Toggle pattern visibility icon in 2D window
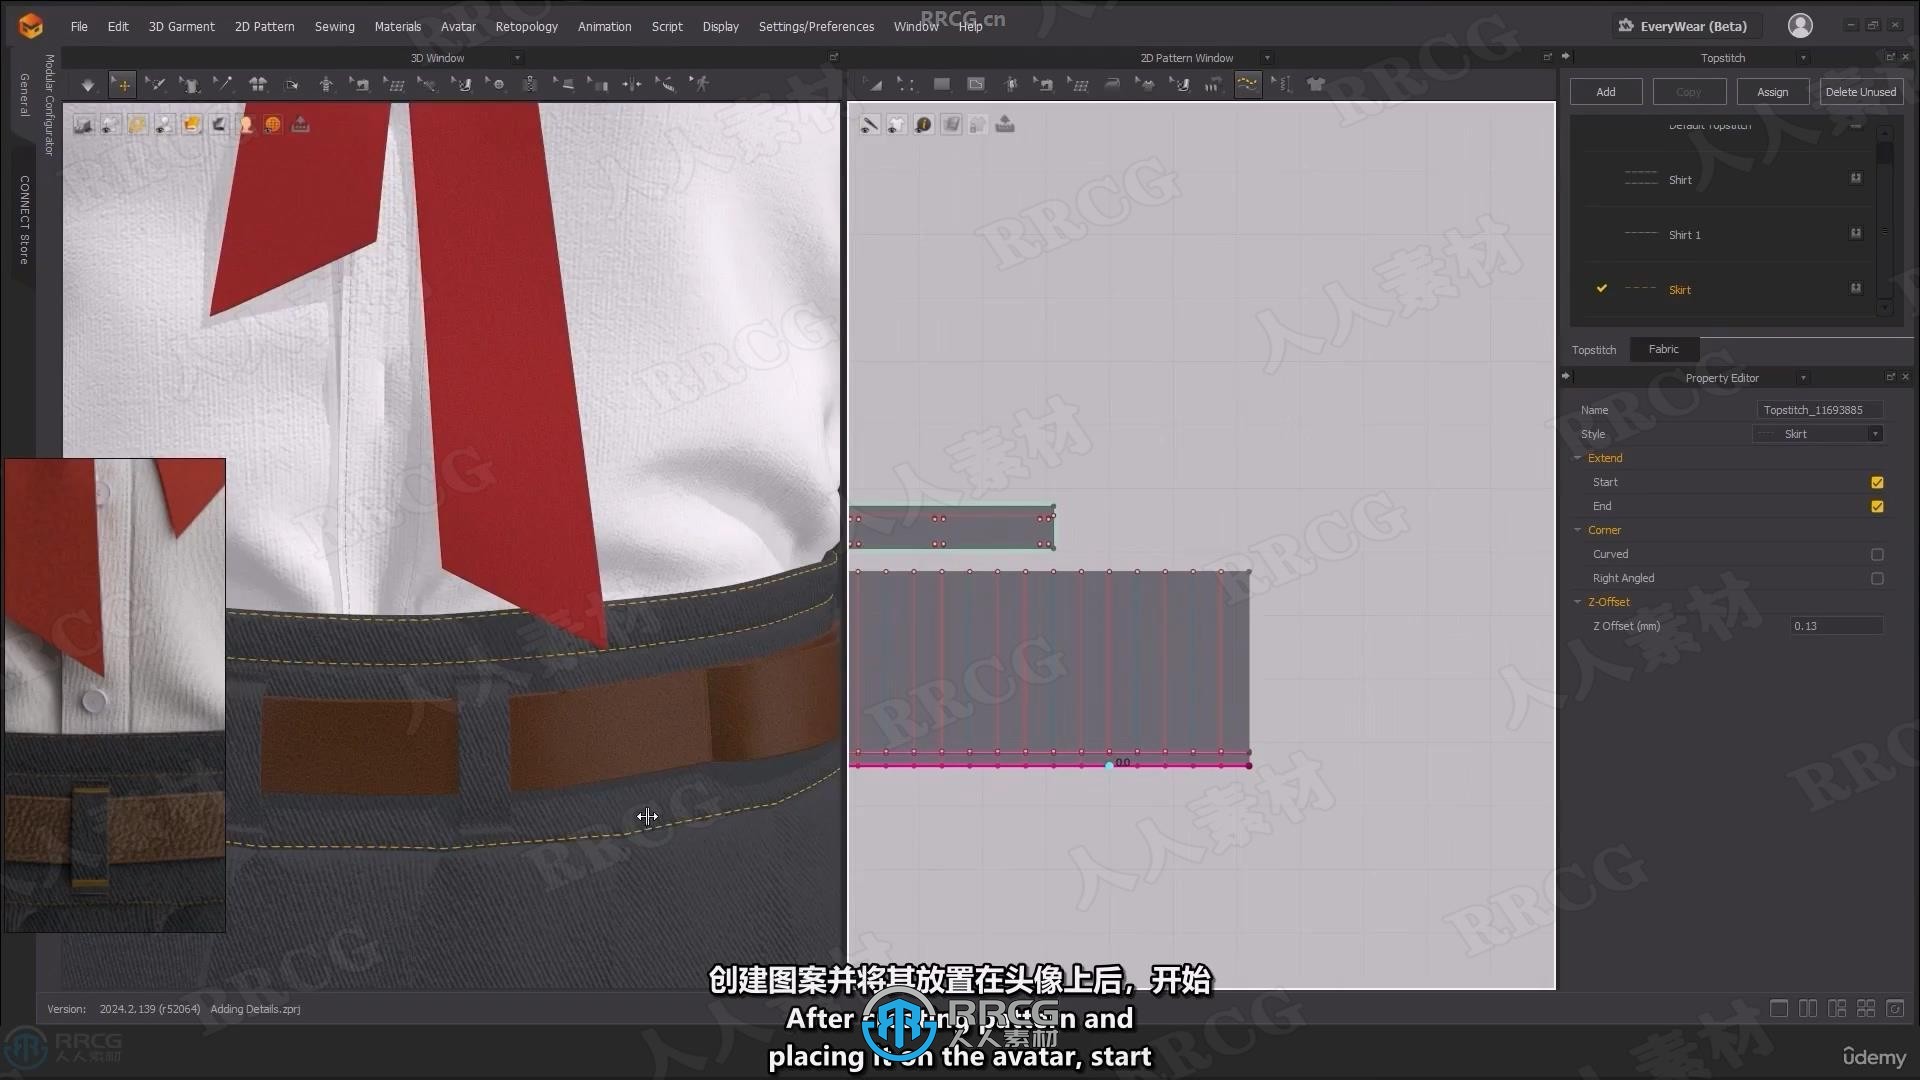Viewport: 1920px width, 1080px height. click(897, 124)
